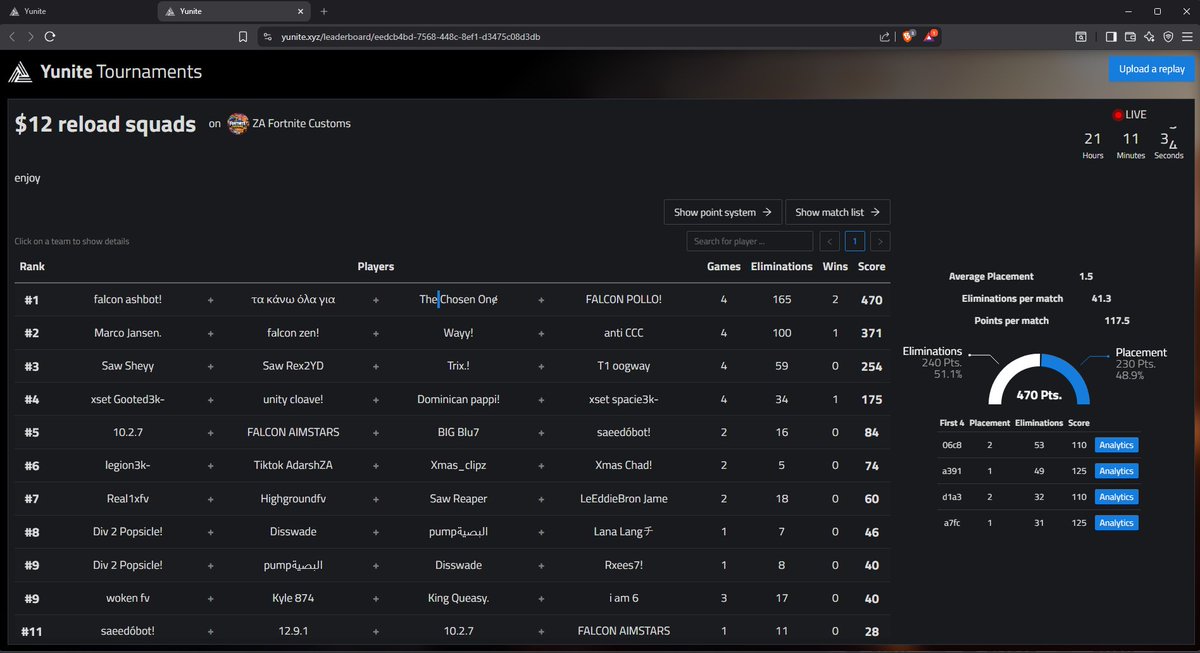This screenshot has width=1200, height=653.
Task: Open the browser hamburger menu
Action: [1187, 36]
